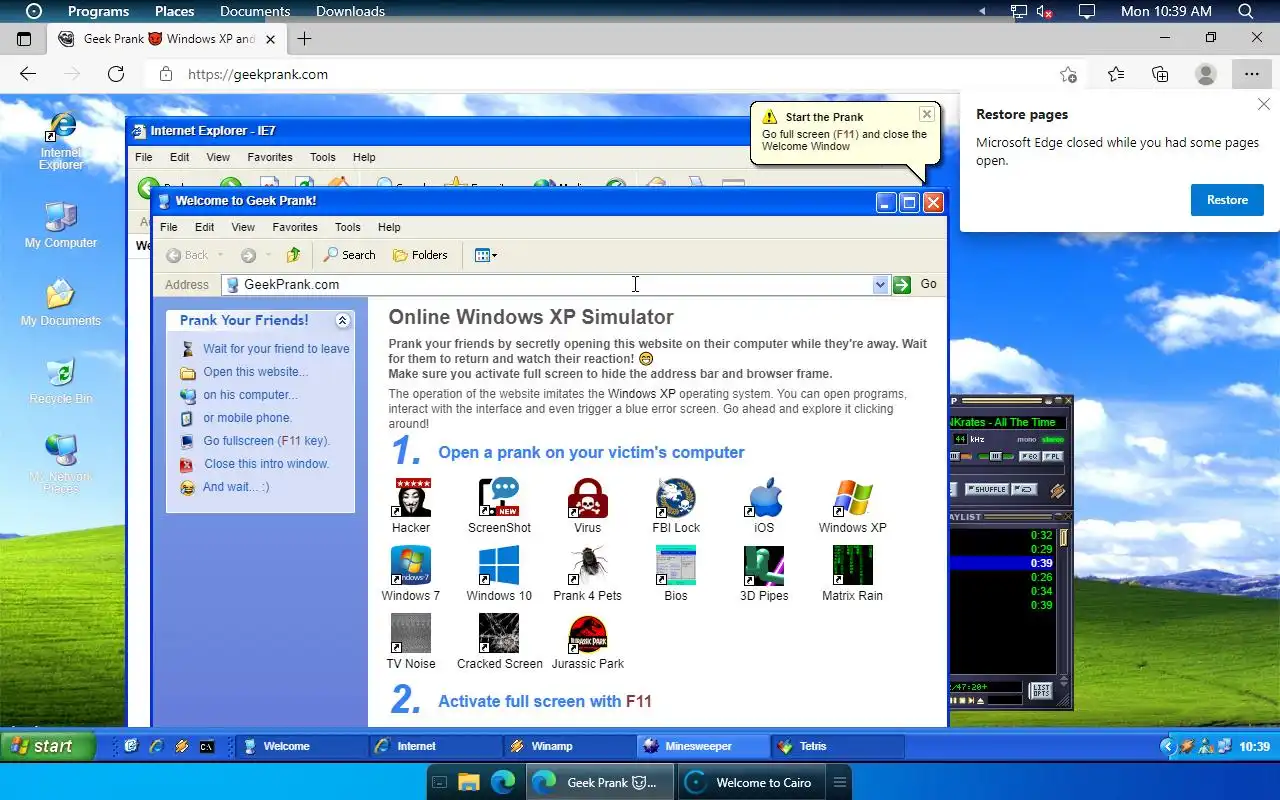
Task: Open the Address bar dropdown arrow
Action: (880, 285)
